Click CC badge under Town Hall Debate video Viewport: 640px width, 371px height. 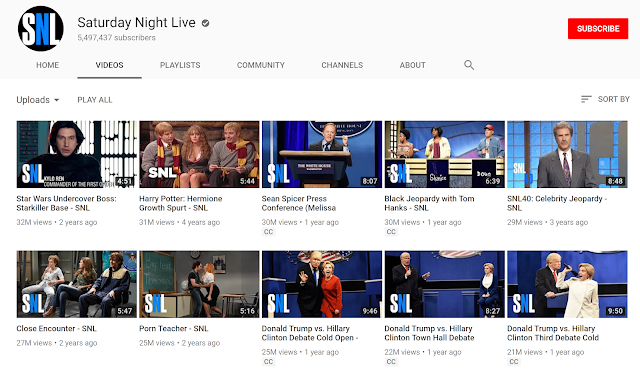[x=391, y=362]
